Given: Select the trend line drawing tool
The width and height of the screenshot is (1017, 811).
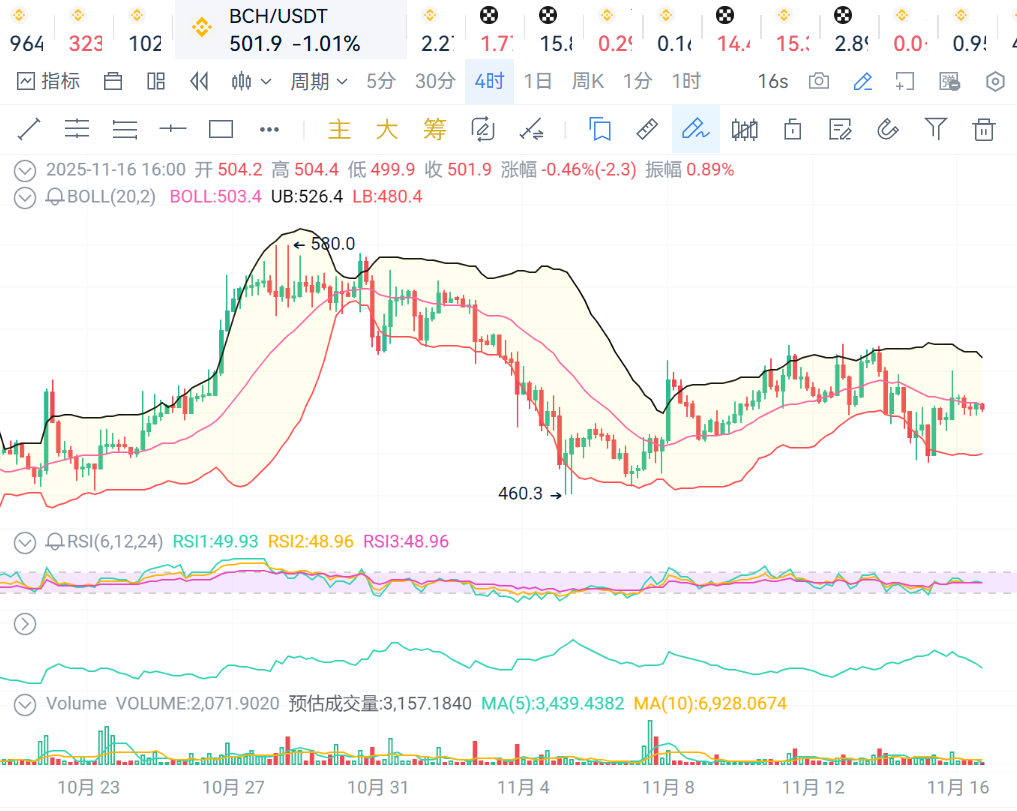Looking at the screenshot, I should coord(28,129).
